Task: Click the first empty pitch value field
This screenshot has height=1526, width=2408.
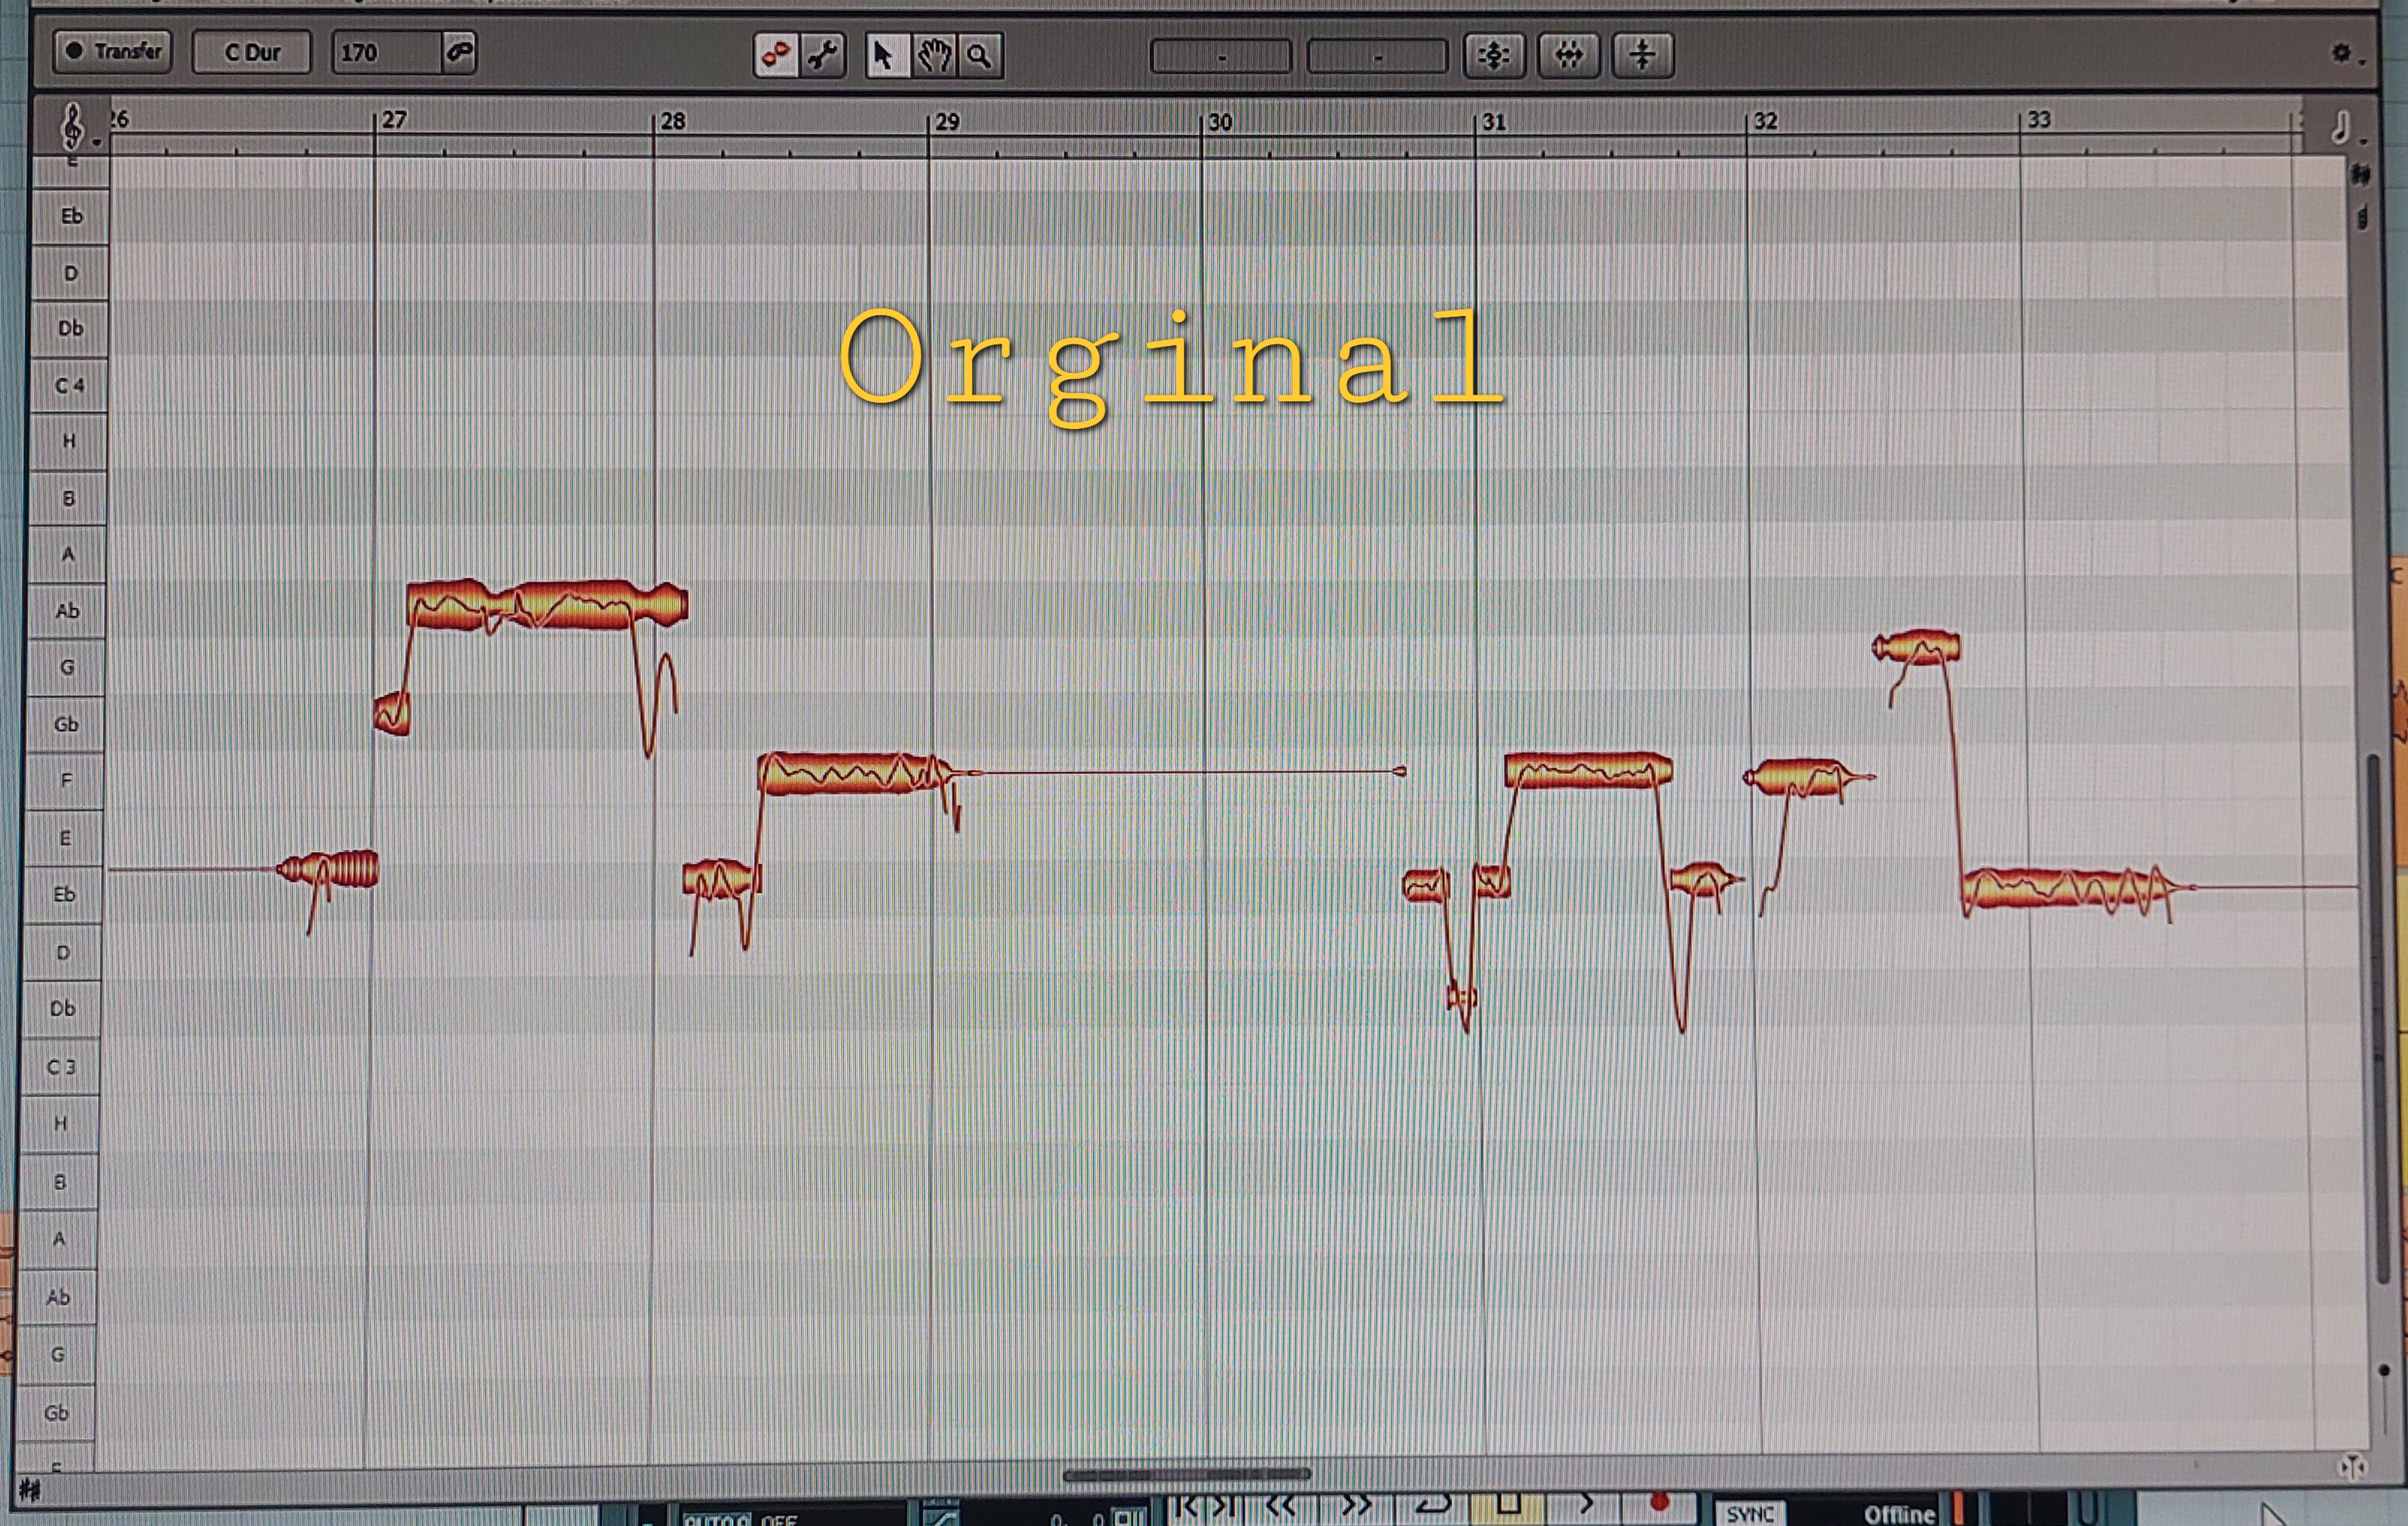Action: (x=1221, y=57)
